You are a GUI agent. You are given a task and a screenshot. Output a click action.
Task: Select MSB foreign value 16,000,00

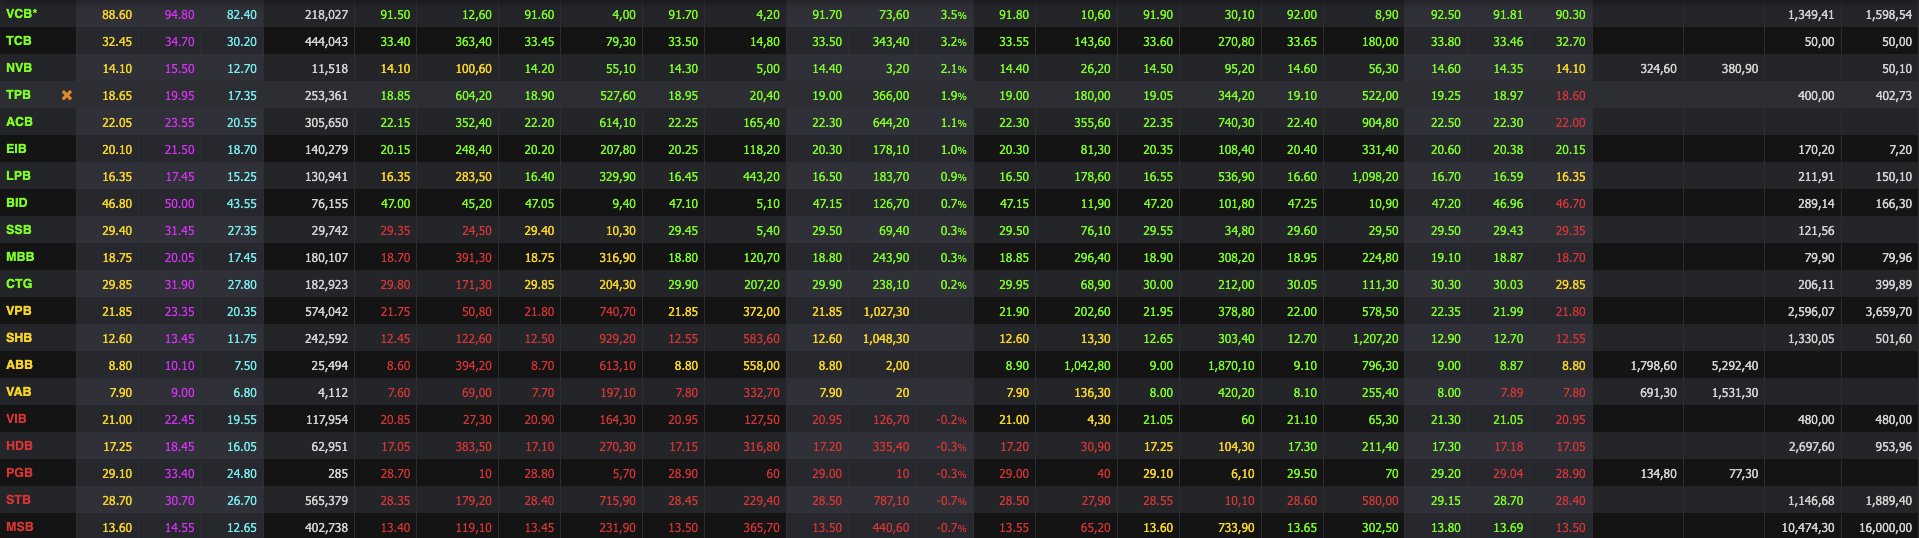click(x=1885, y=528)
